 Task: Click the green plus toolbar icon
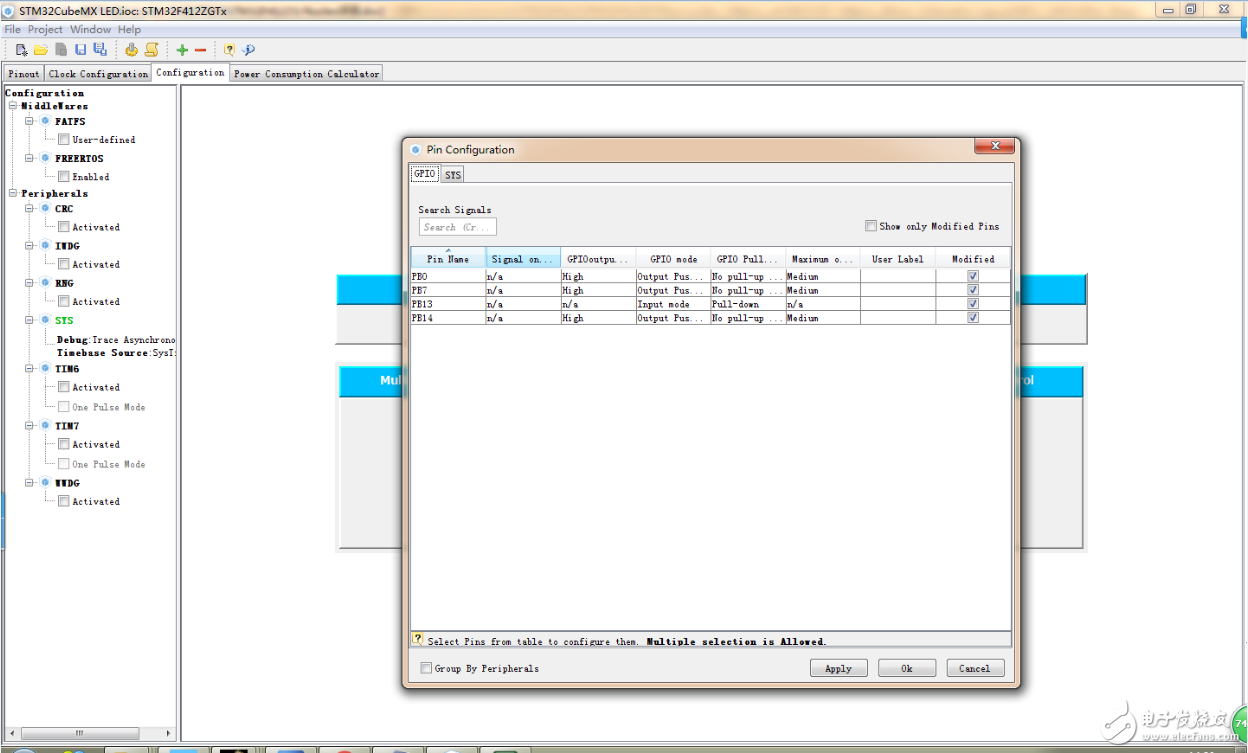(x=182, y=50)
